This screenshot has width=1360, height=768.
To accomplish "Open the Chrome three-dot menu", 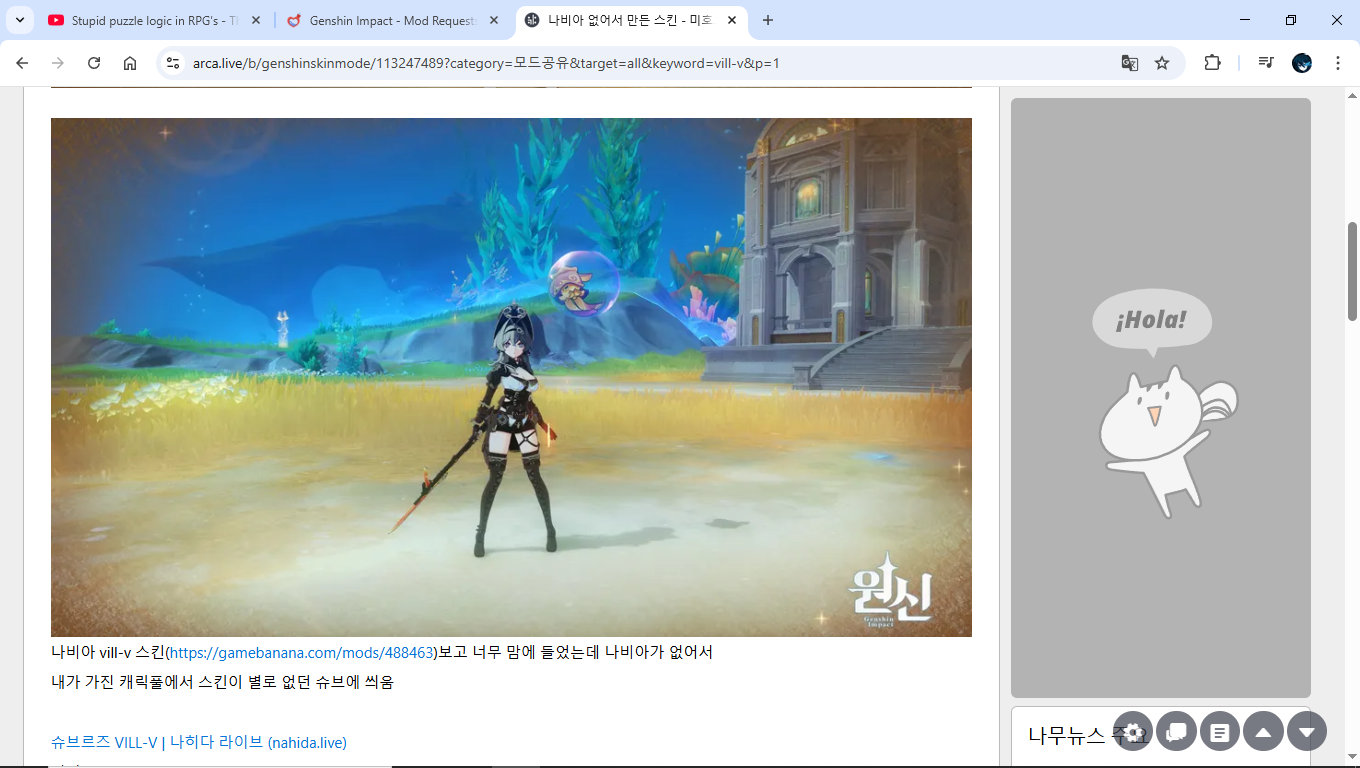I will coord(1338,63).
